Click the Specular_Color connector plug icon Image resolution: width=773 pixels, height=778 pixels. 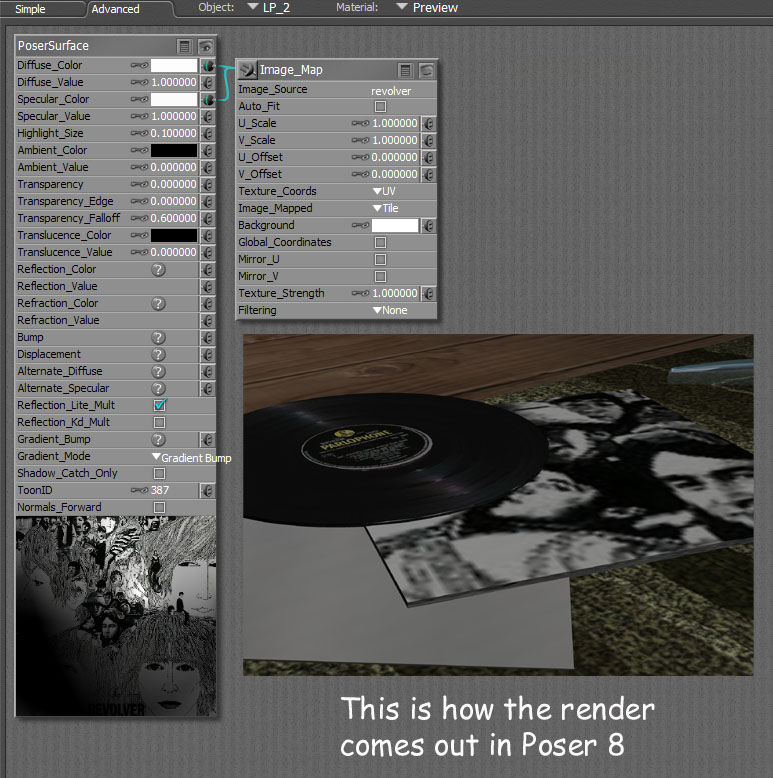(x=208, y=99)
